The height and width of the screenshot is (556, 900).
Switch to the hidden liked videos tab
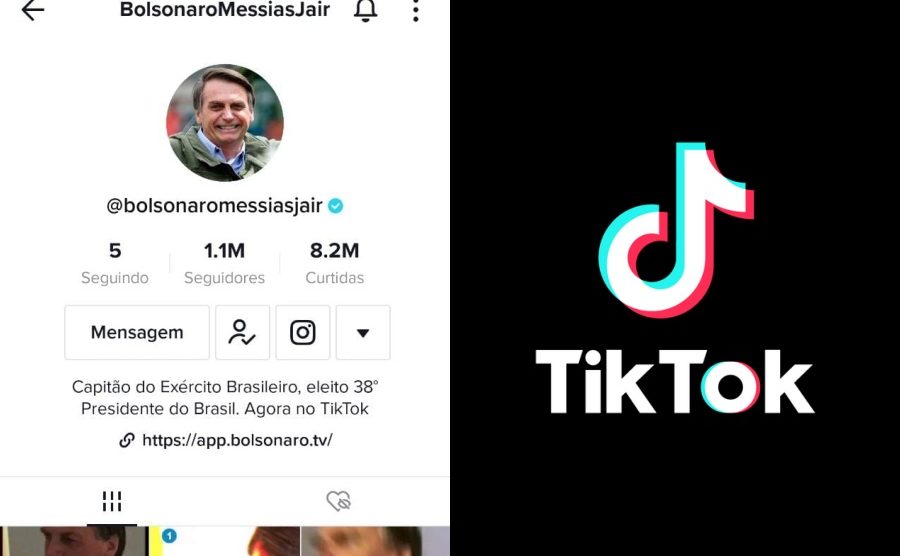pos(339,501)
